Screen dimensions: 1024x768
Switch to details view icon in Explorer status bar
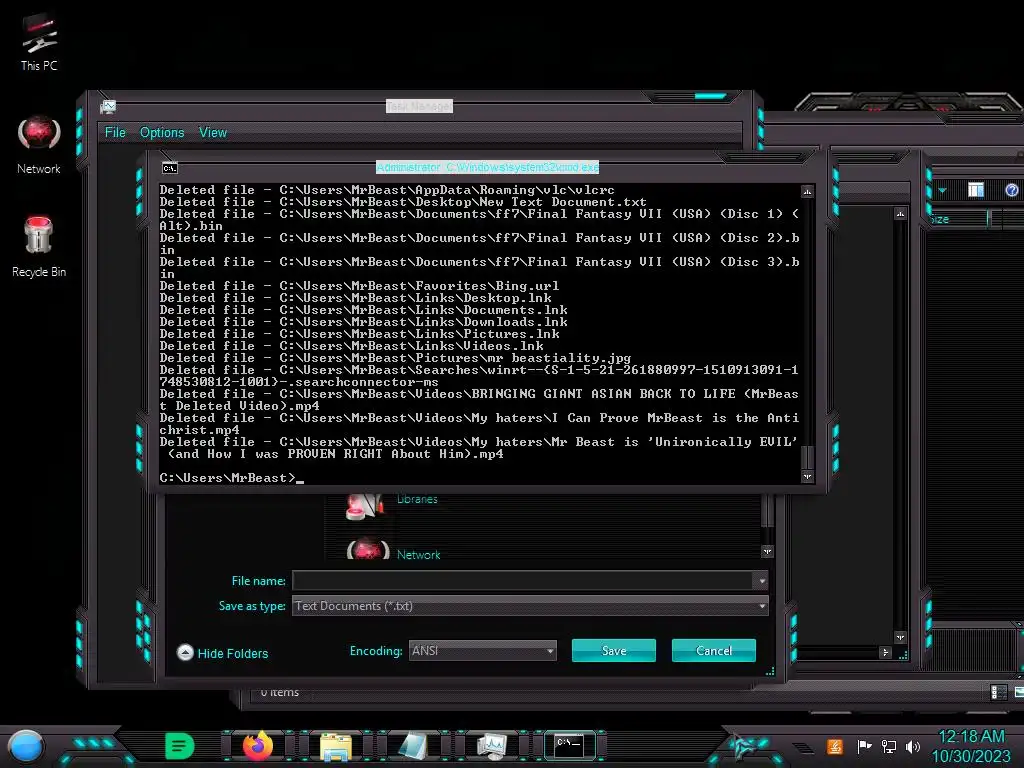point(999,692)
